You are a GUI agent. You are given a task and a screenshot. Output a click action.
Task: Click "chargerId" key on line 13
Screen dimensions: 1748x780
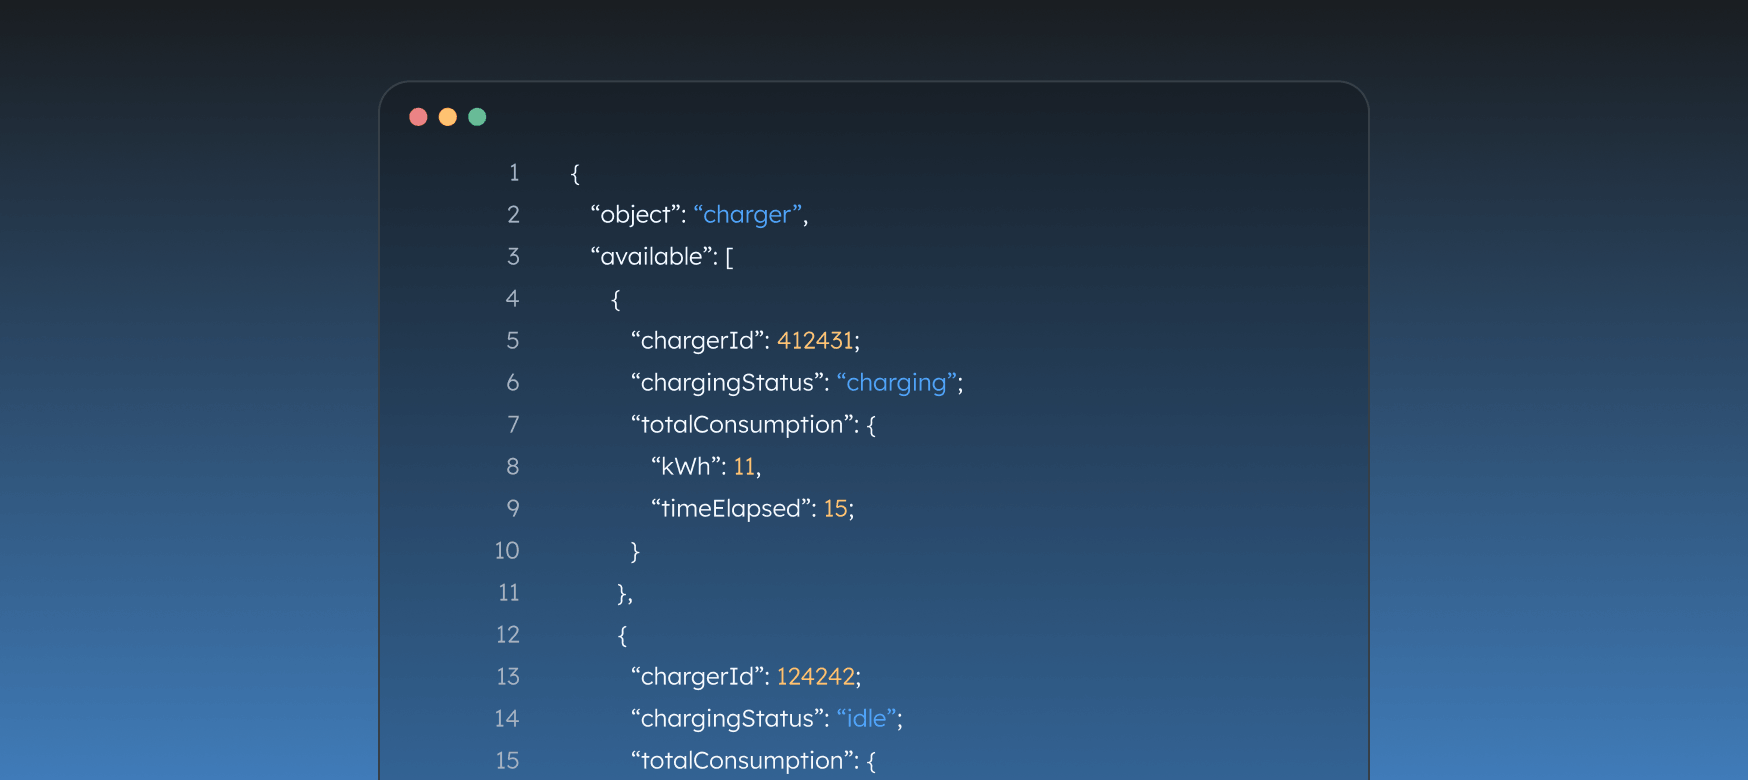tap(697, 677)
